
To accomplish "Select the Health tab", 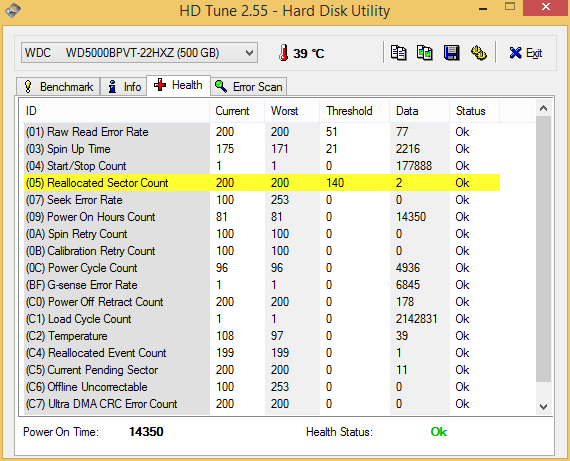I will [178, 85].
